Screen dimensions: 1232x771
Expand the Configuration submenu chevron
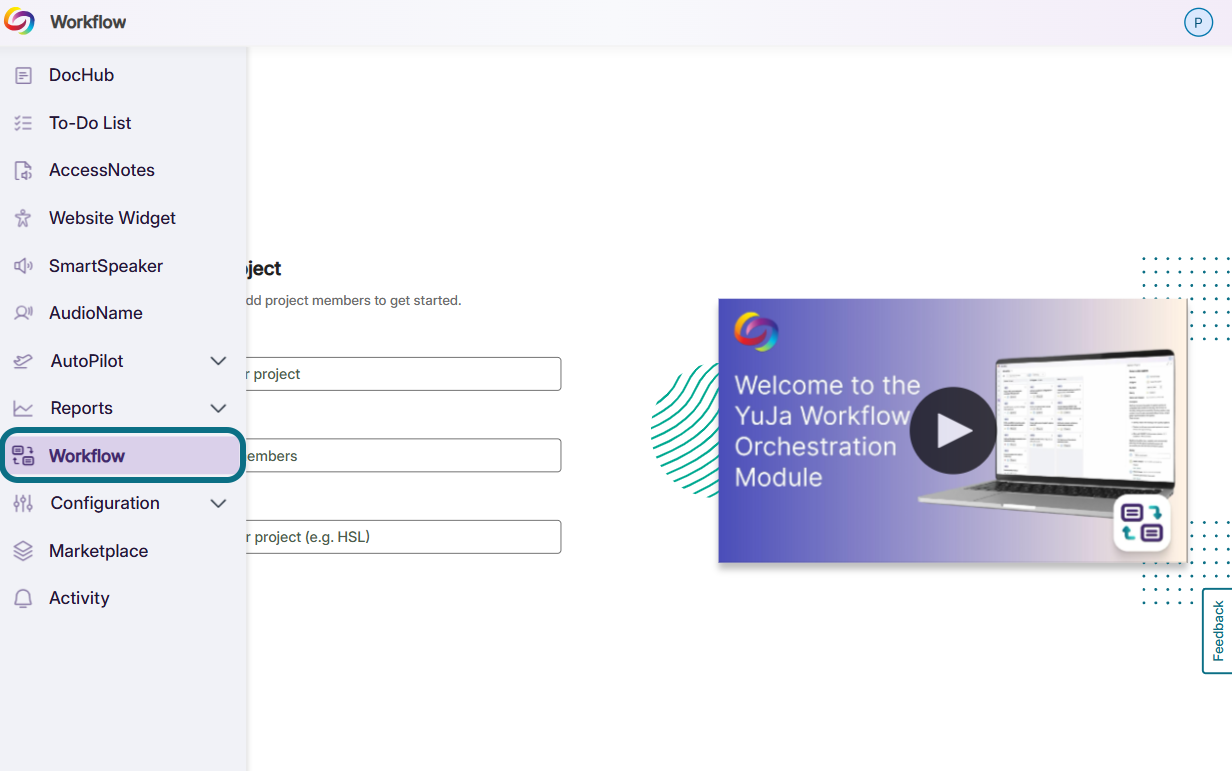218,503
